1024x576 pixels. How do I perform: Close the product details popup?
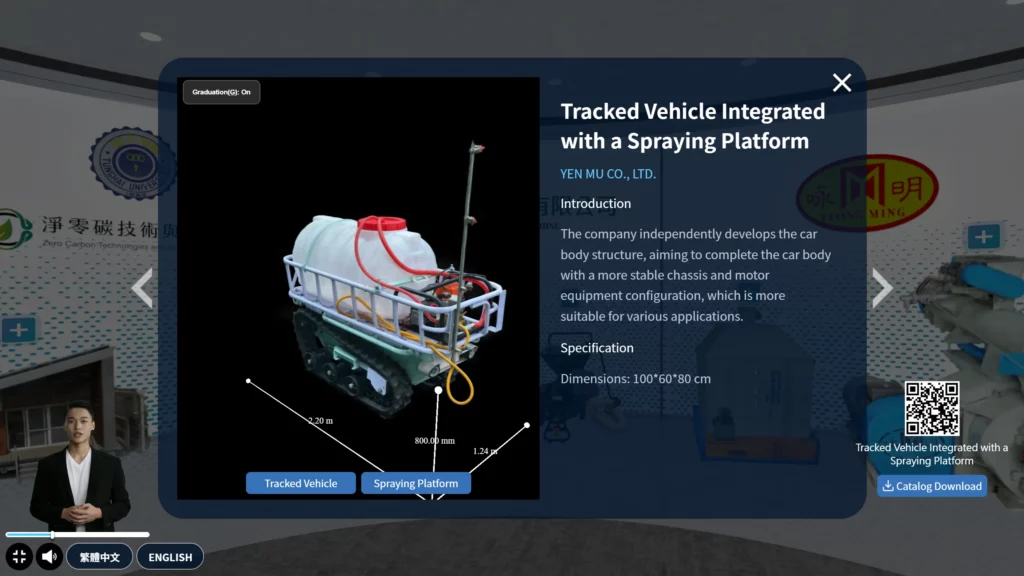pyautogui.click(x=842, y=83)
